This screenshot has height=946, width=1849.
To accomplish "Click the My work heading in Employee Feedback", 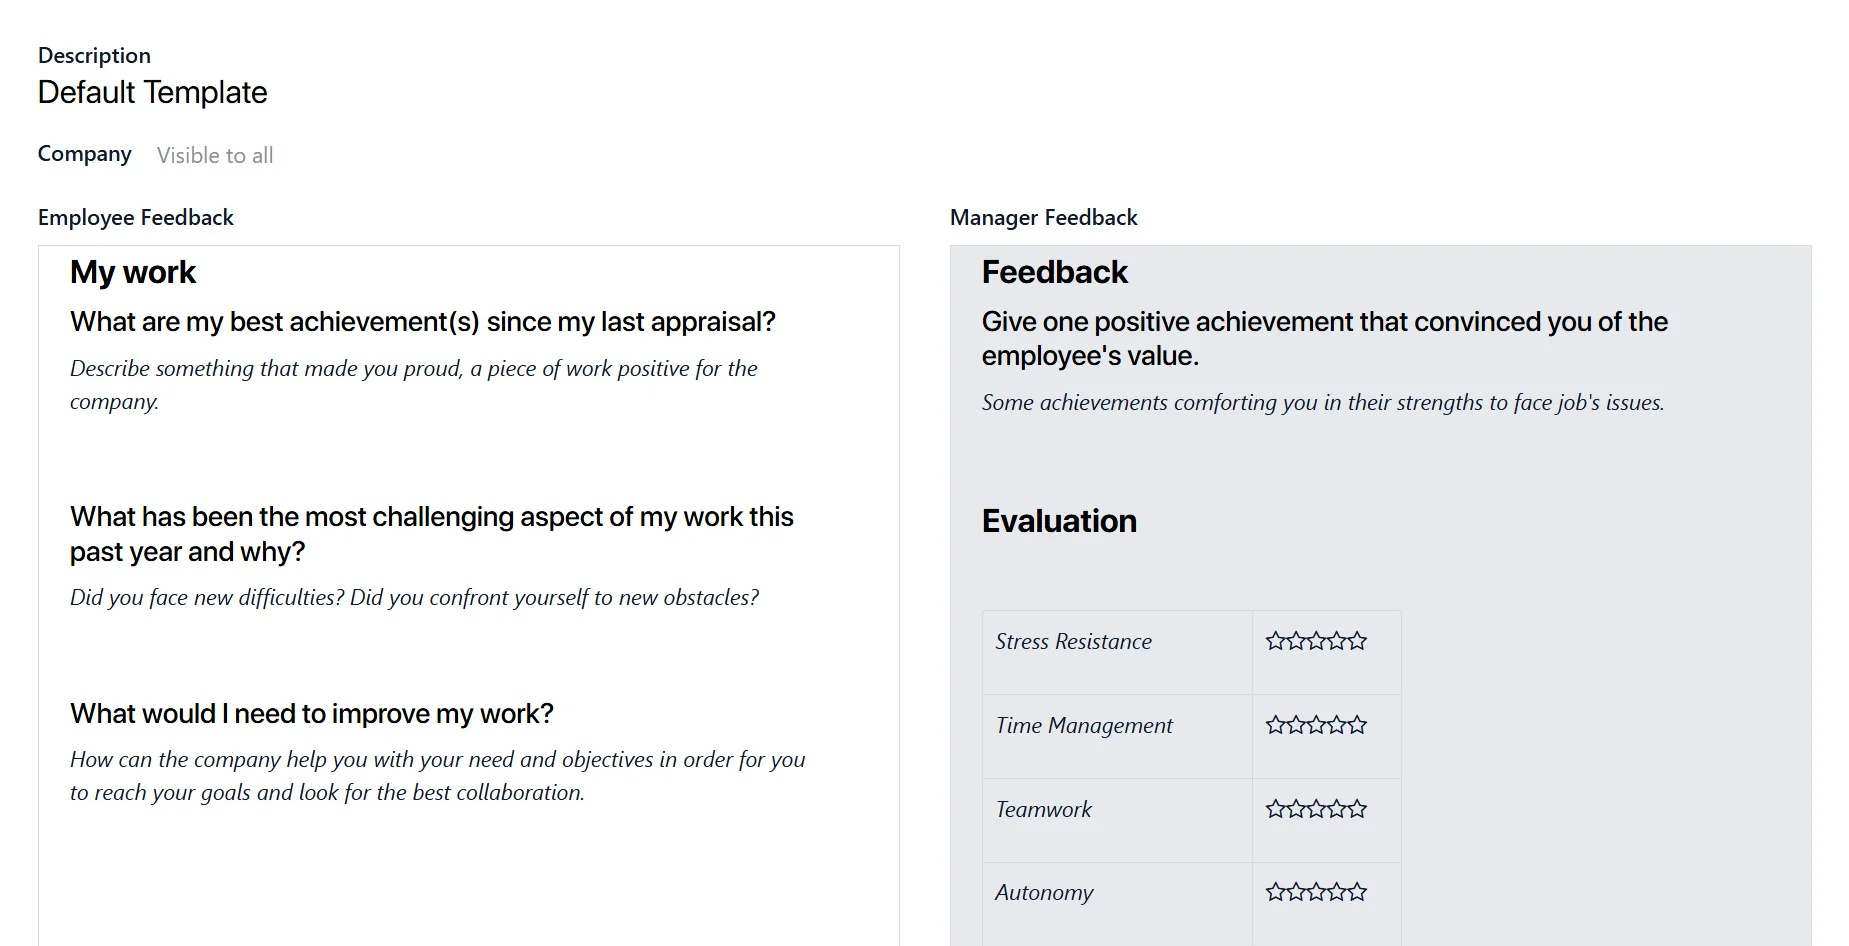I will [133, 272].
